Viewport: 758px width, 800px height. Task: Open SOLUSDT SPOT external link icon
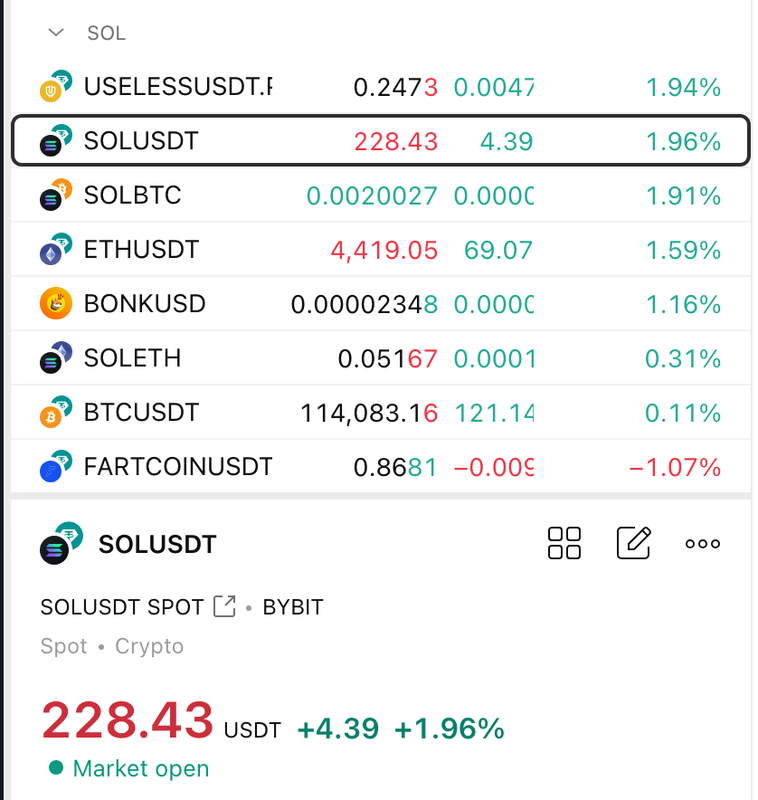coord(224,606)
